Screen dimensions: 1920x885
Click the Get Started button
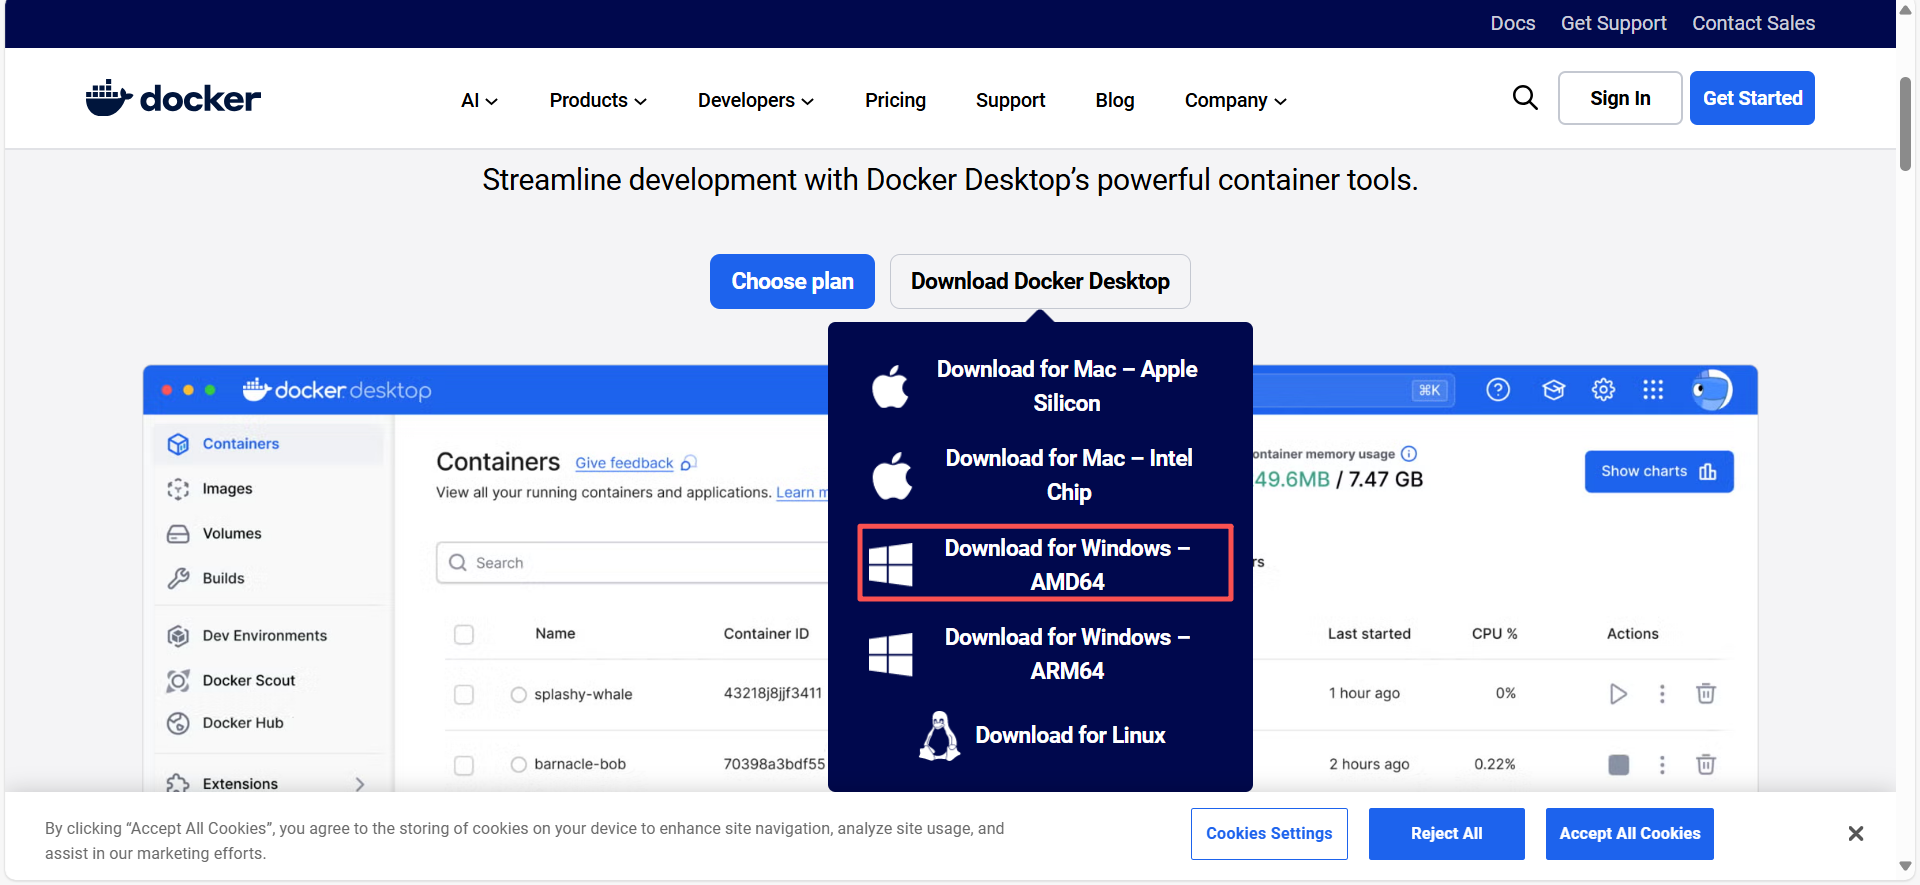point(1752,98)
